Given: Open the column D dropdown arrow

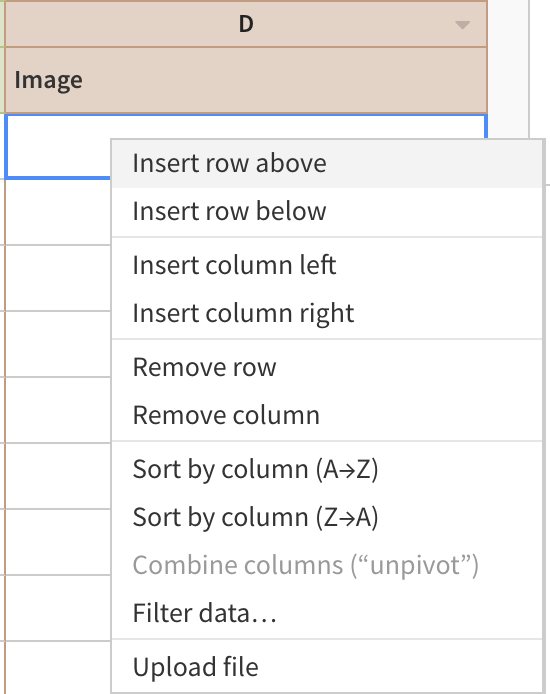Looking at the screenshot, I should [462, 25].
